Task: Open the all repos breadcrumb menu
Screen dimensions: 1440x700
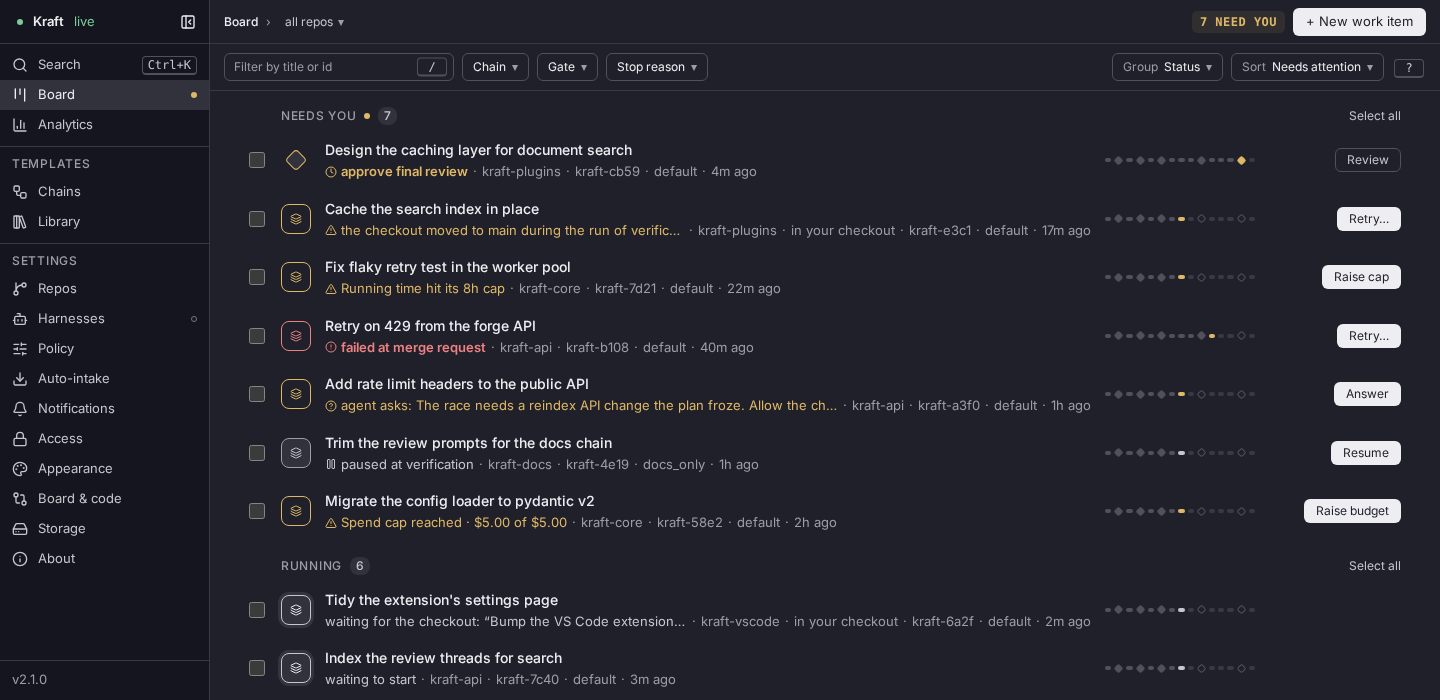Action: click(314, 22)
